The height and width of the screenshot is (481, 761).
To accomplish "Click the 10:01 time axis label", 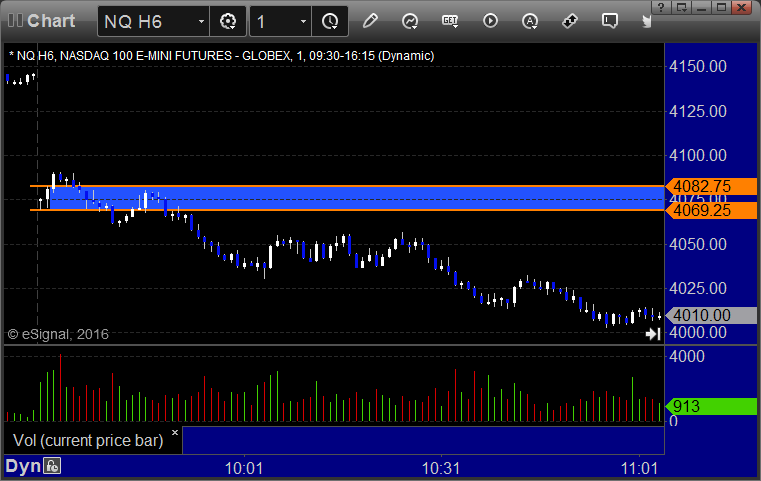I will (244, 468).
